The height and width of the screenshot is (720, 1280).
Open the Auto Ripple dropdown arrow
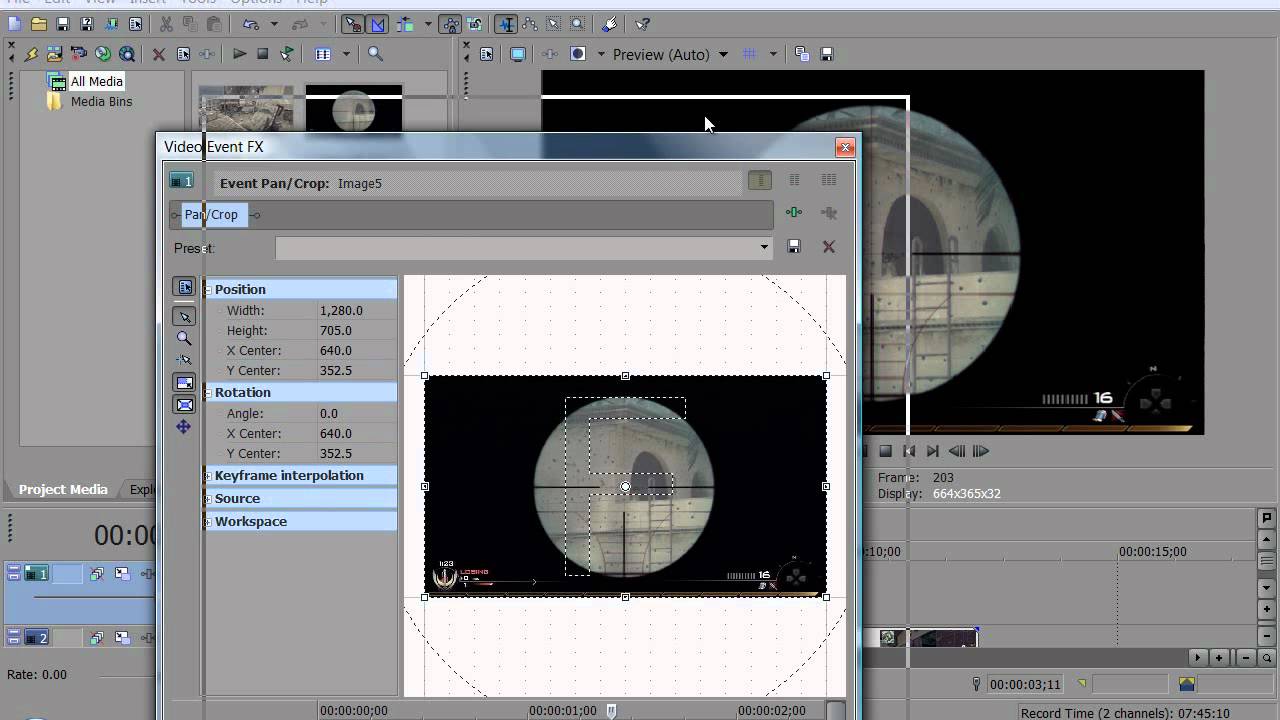pyautogui.click(x=428, y=24)
